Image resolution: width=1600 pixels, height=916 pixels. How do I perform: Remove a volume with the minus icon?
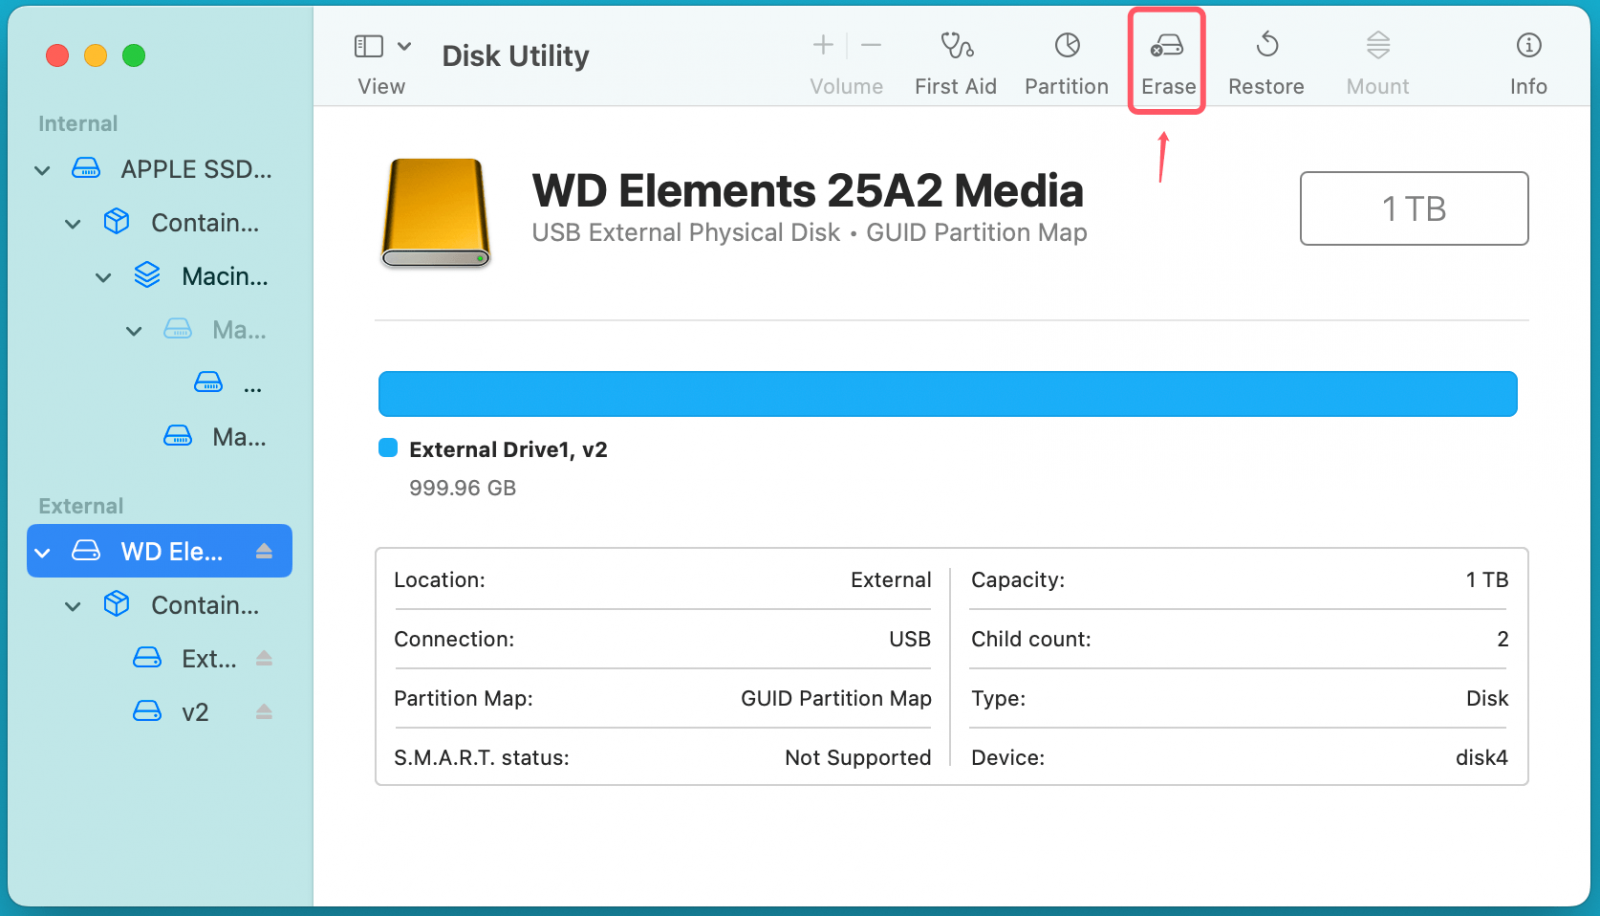point(871,45)
